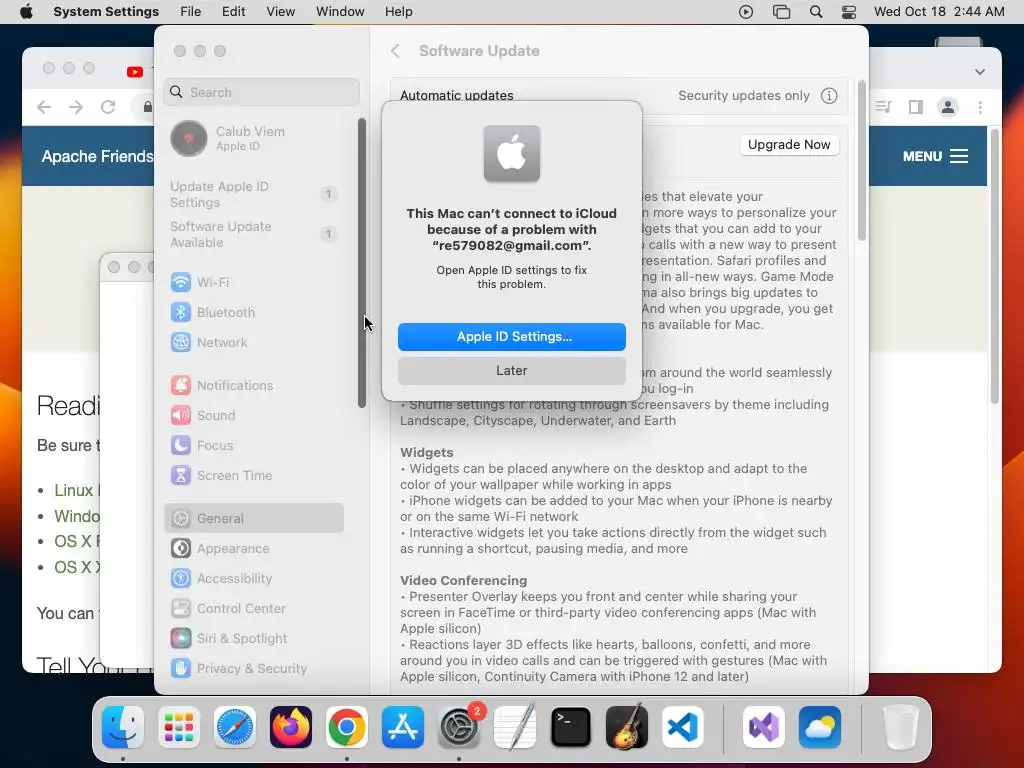
Task: Switch to Chrome in the Dock
Action: [347, 727]
